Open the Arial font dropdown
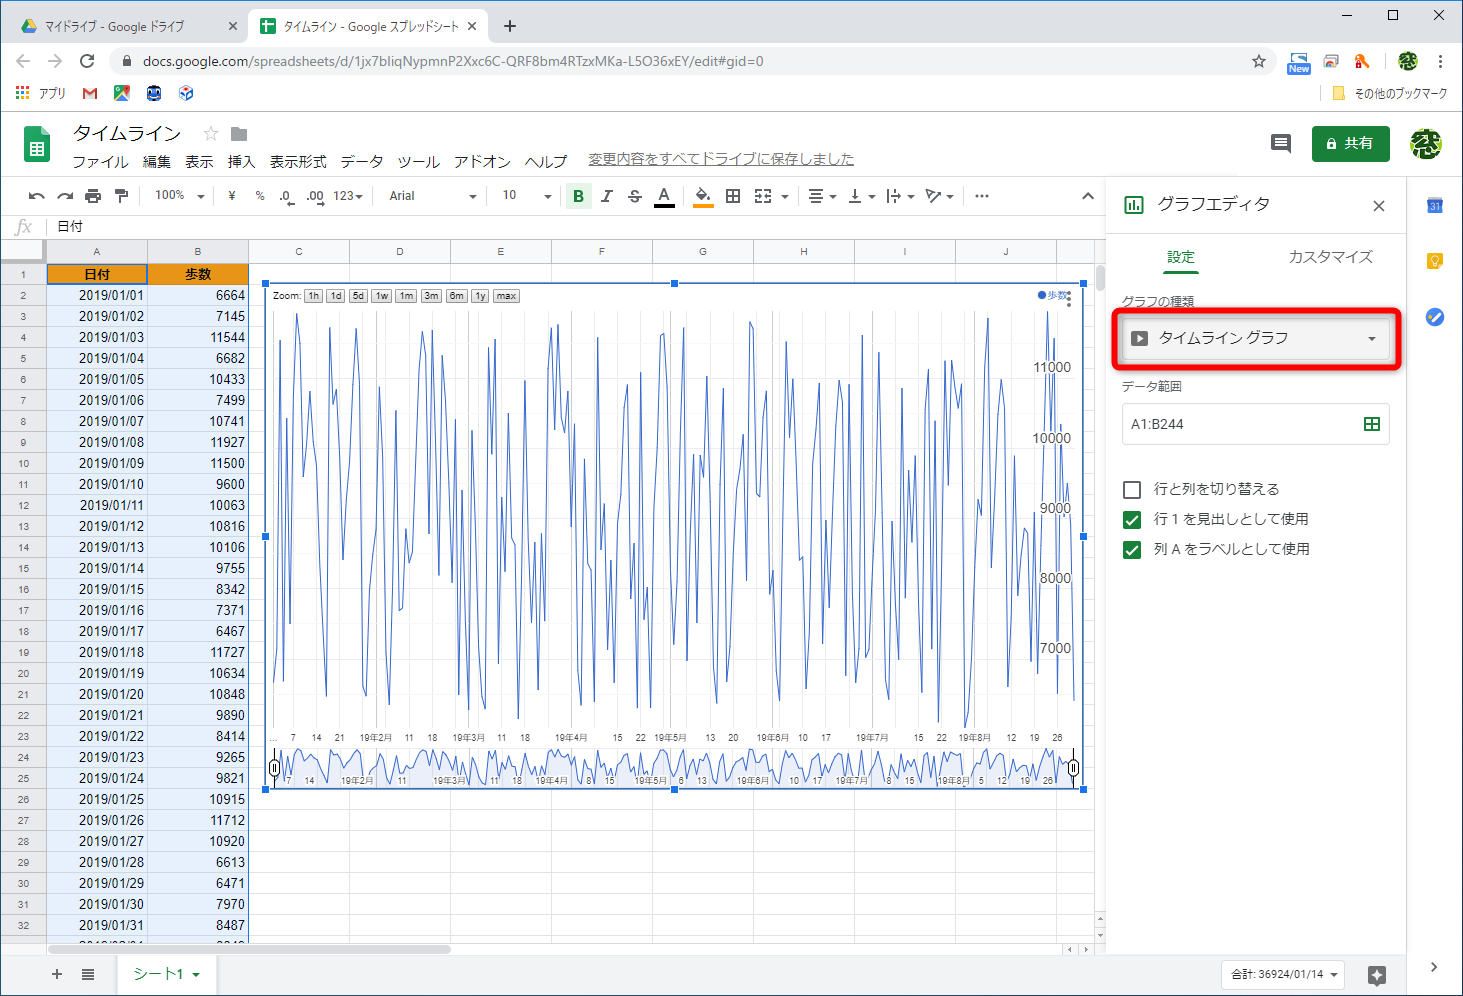 tap(432, 196)
